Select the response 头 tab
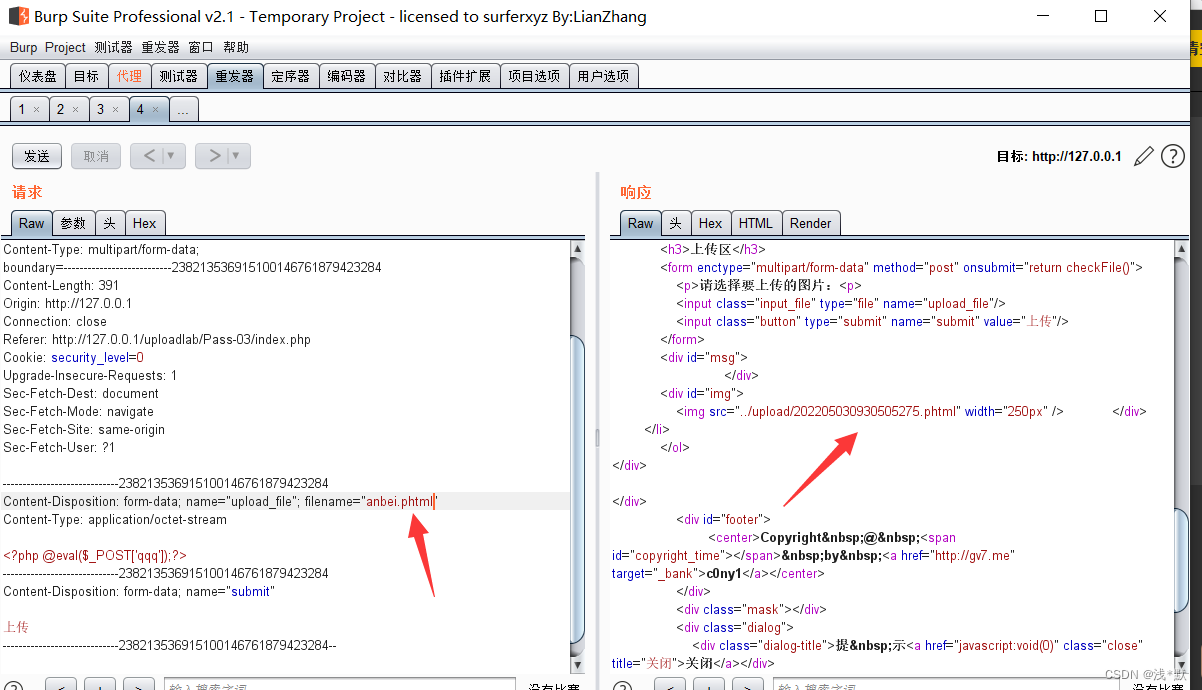The height and width of the screenshot is (690, 1202). point(676,223)
